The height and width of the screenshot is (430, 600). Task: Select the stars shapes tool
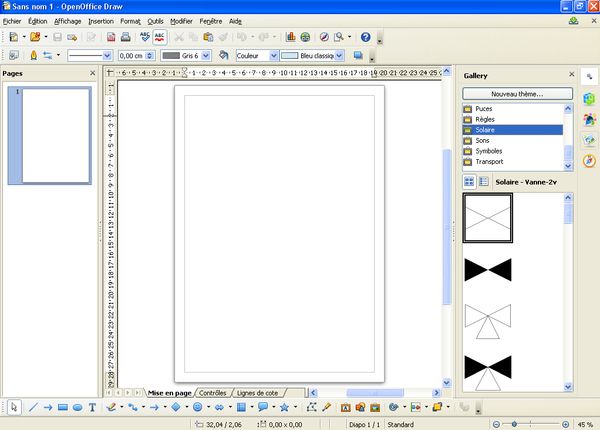(284, 407)
